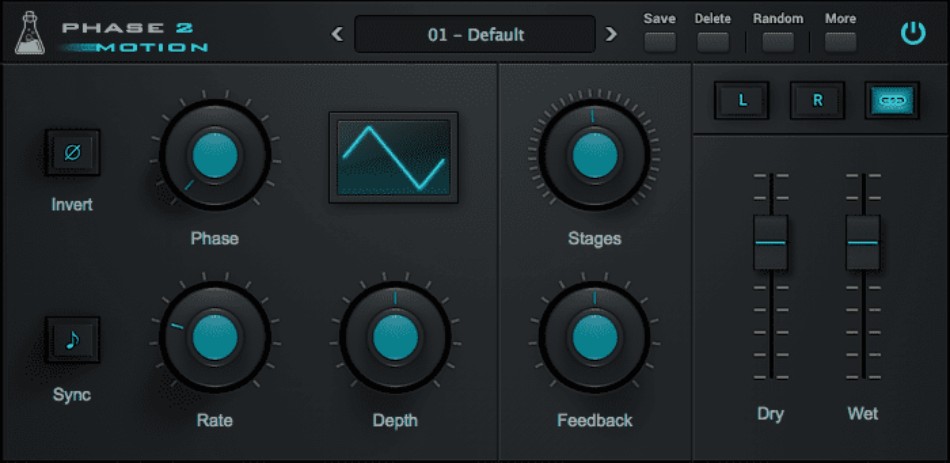Image resolution: width=950 pixels, height=463 pixels.
Task: Enable tempo Sync note button
Action: coord(73,340)
